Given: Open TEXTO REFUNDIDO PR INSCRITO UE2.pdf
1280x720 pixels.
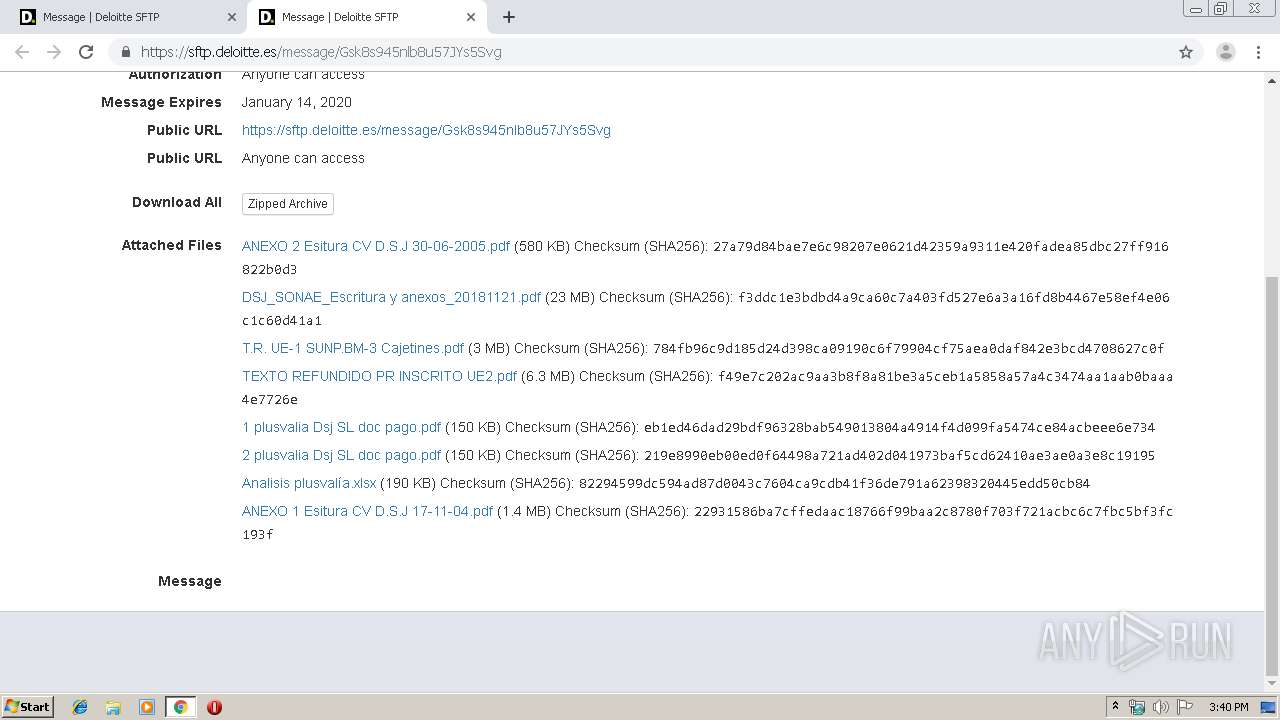Looking at the screenshot, I should (379, 376).
